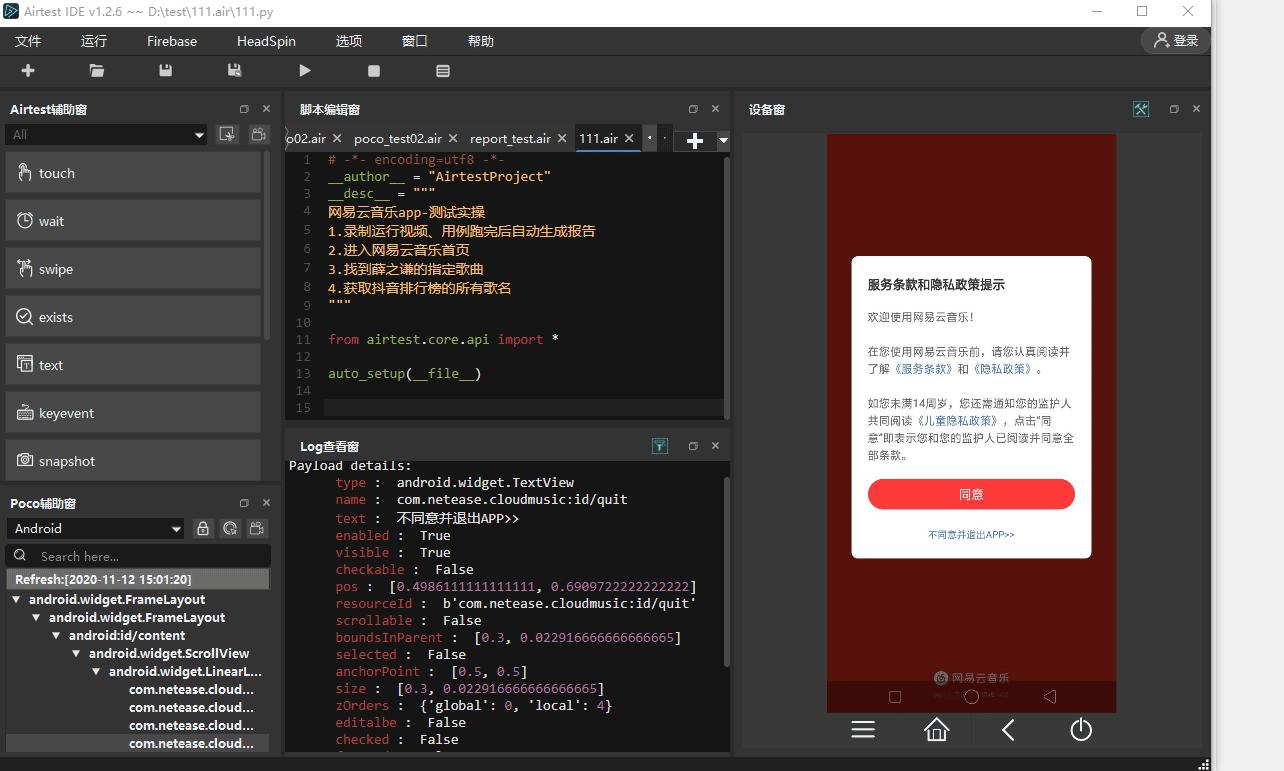Toggle the Poco lock UI icon

(x=203, y=528)
